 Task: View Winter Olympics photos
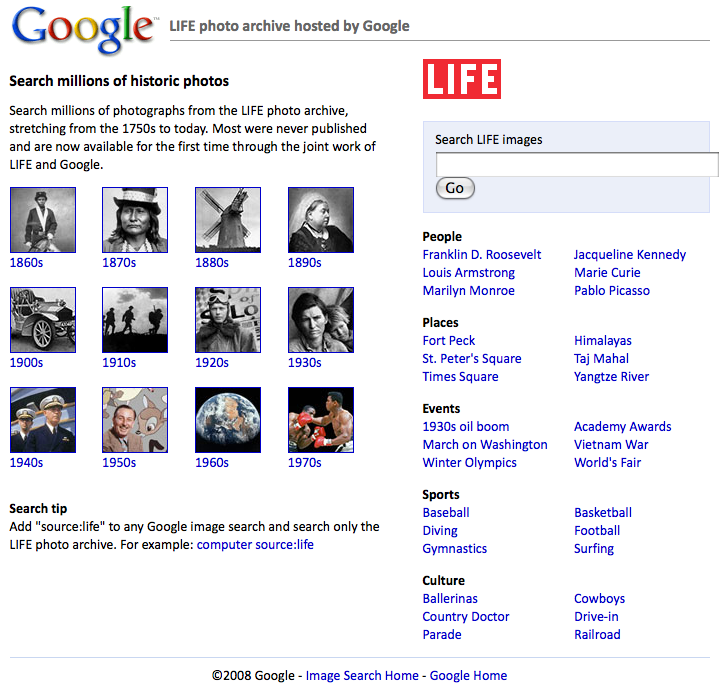(470, 463)
